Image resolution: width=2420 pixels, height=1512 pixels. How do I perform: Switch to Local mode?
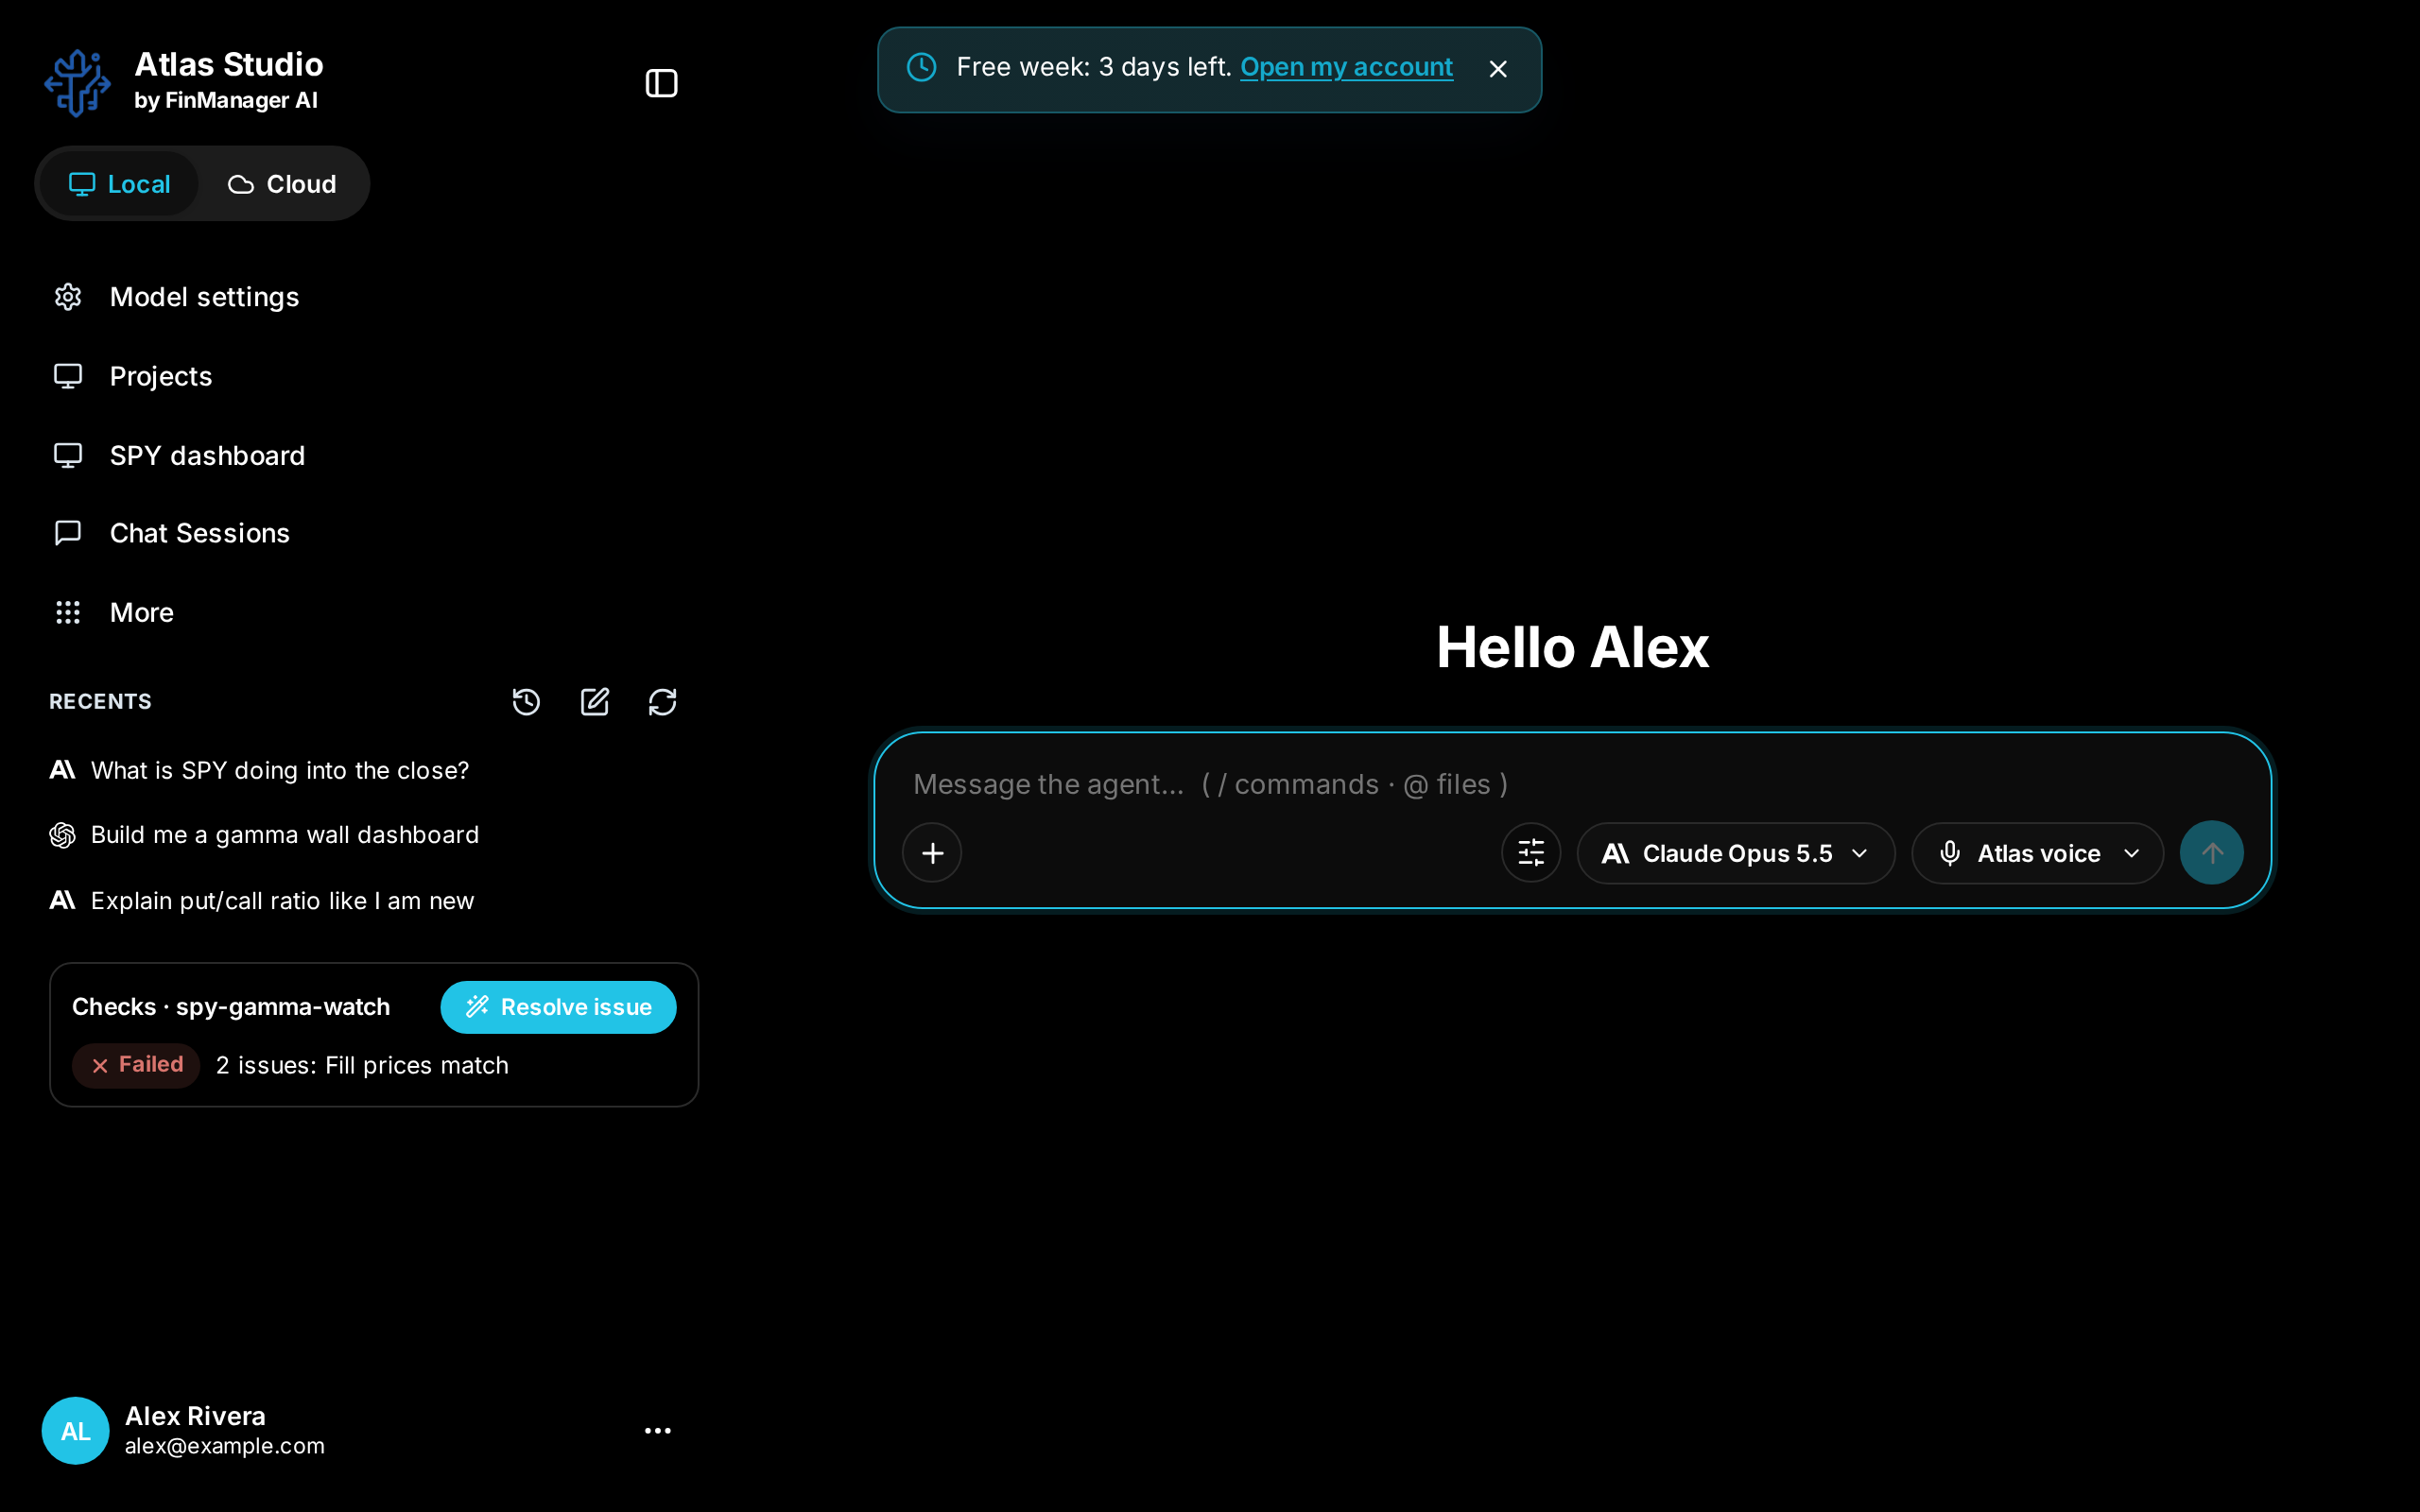(x=119, y=184)
